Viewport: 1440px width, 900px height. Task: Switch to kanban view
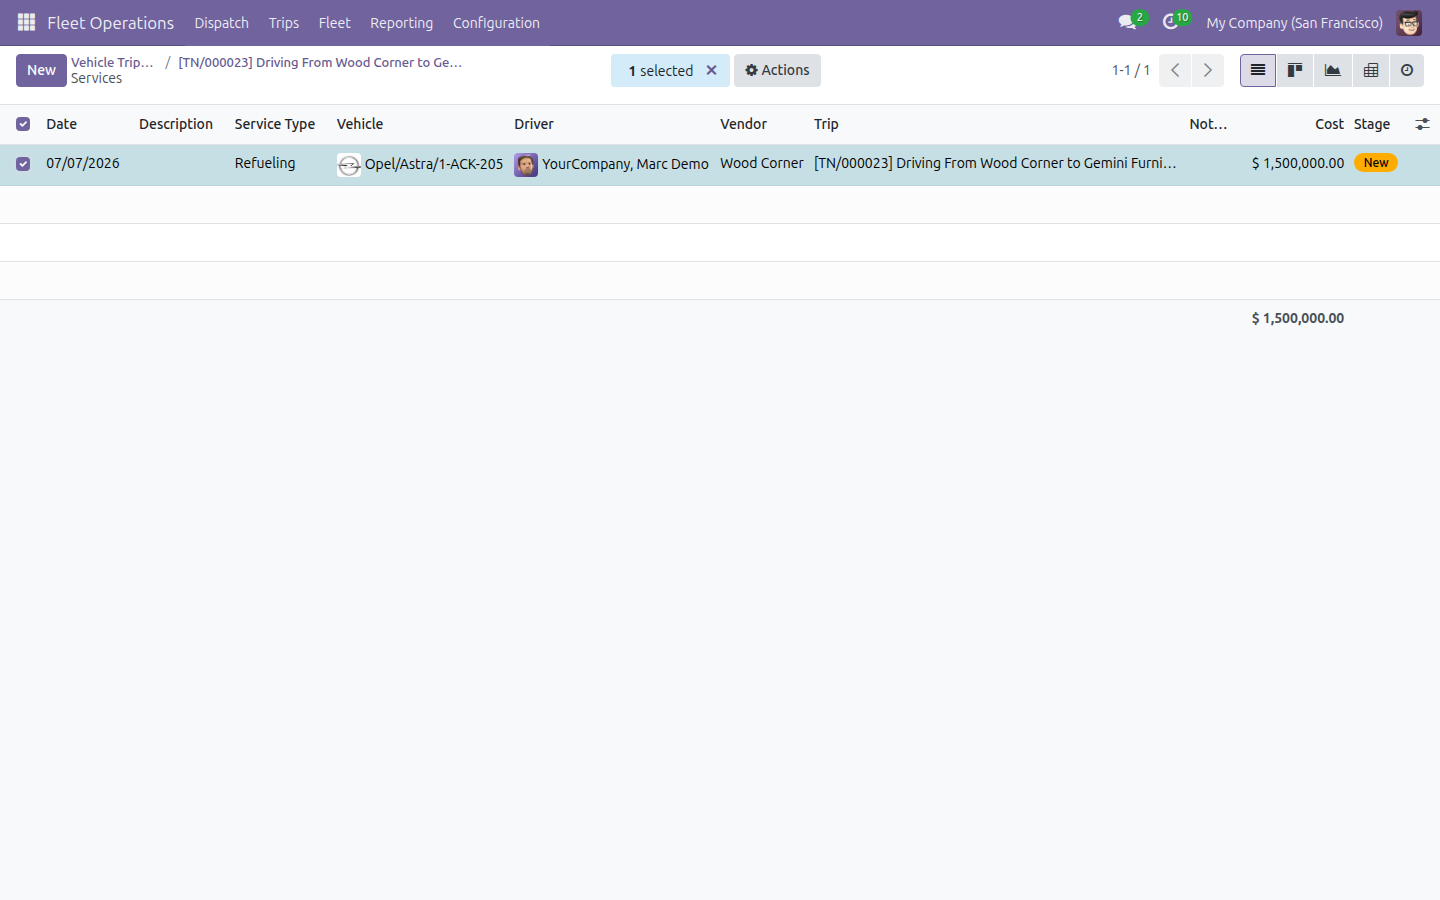point(1295,70)
